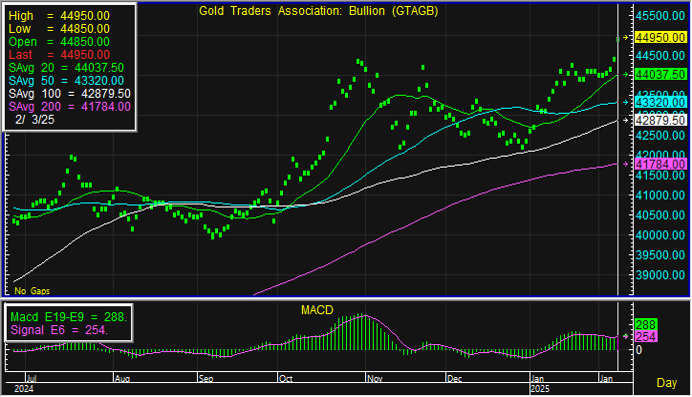Click the 41000.00 price axis label

coord(660,195)
